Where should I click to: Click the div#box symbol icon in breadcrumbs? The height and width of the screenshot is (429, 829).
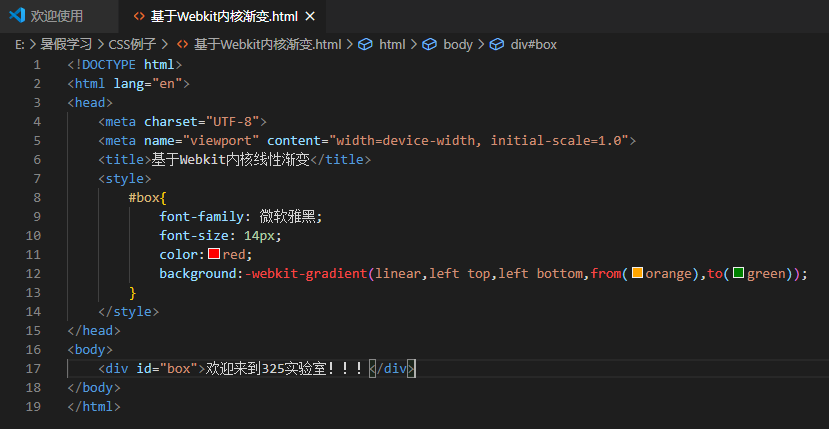click(x=496, y=45)
